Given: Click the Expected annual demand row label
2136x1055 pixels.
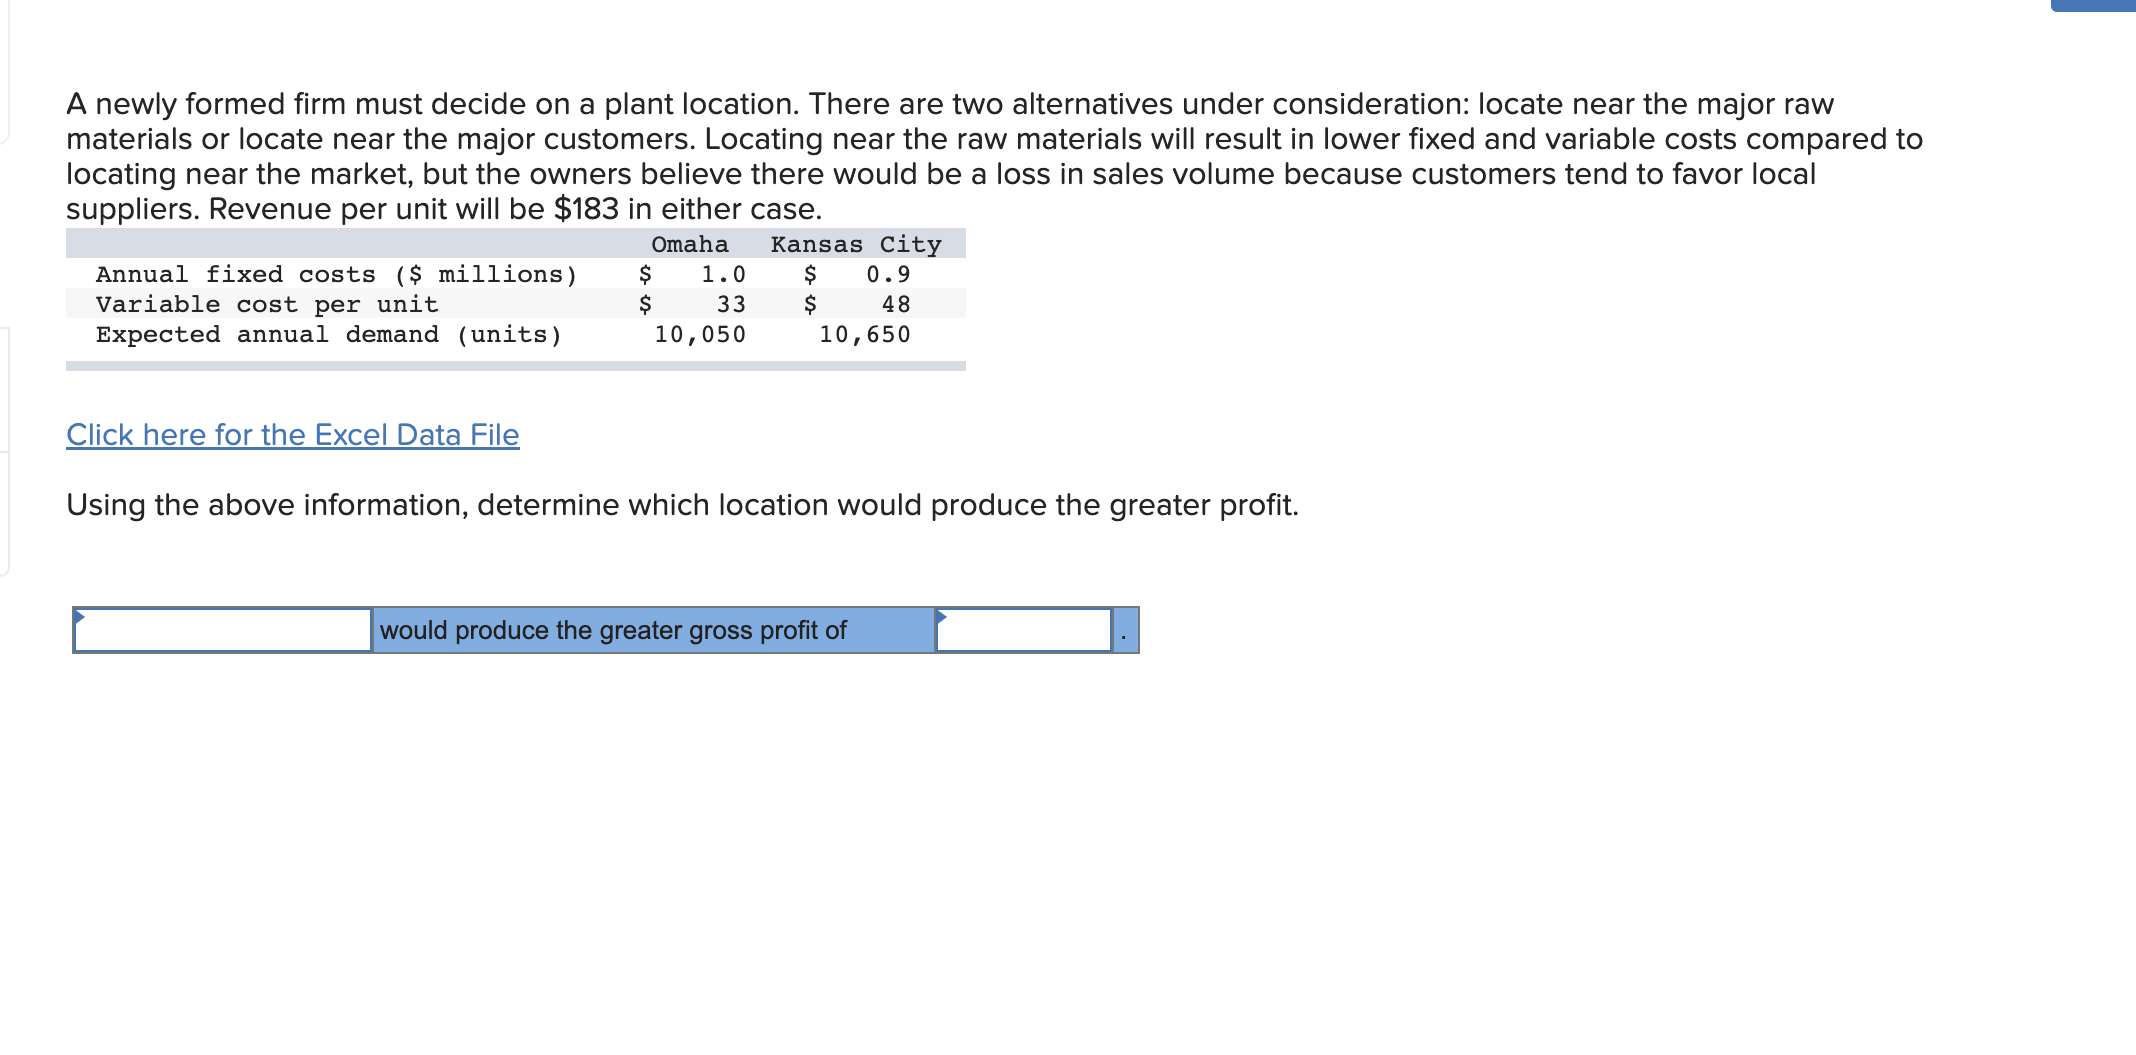Looking at the screenshot, I should (x=329, y=334).
